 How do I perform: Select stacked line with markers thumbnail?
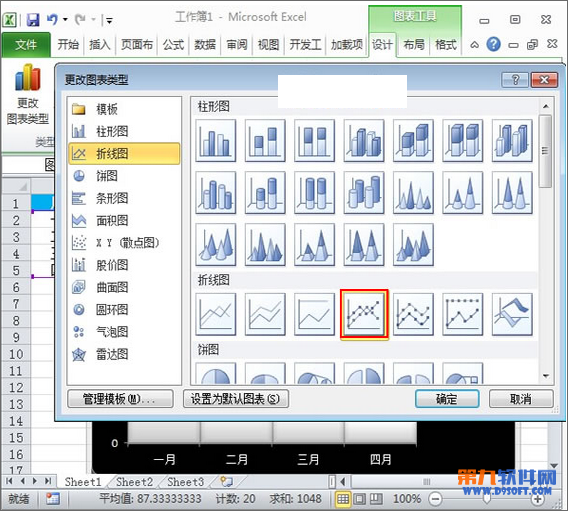pos(413,314)
